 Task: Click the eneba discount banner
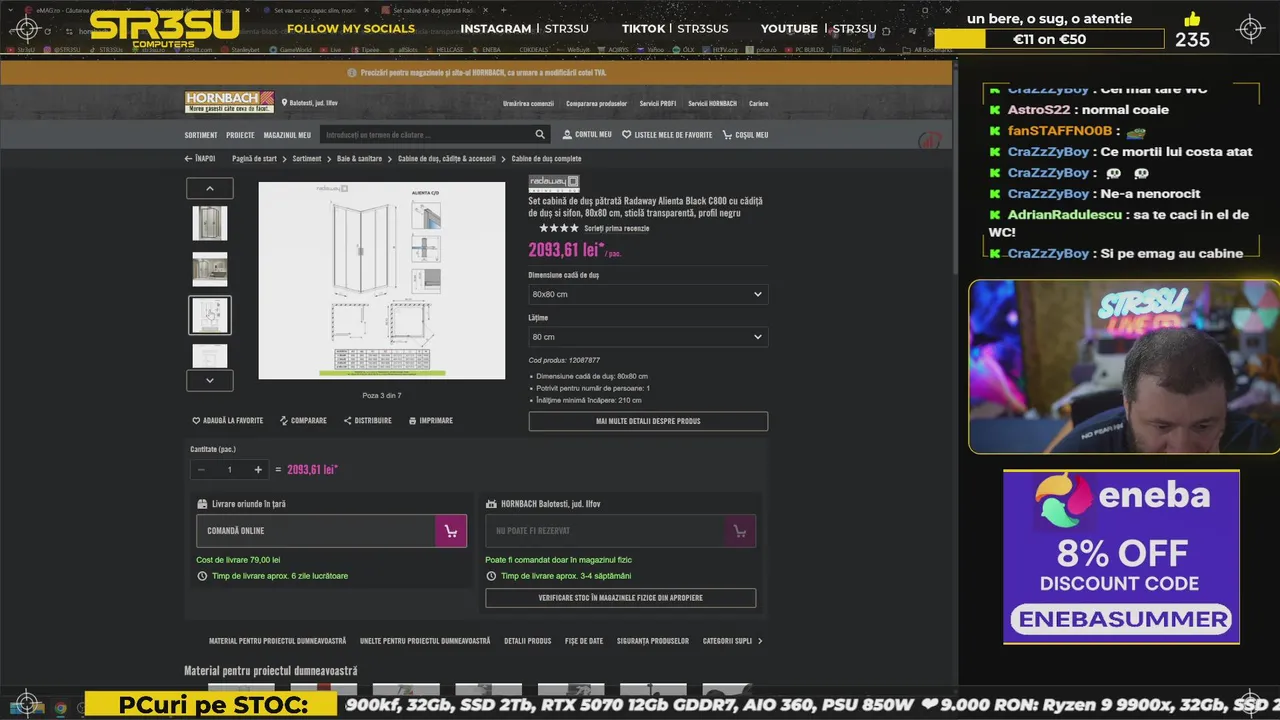[1121, 557]
